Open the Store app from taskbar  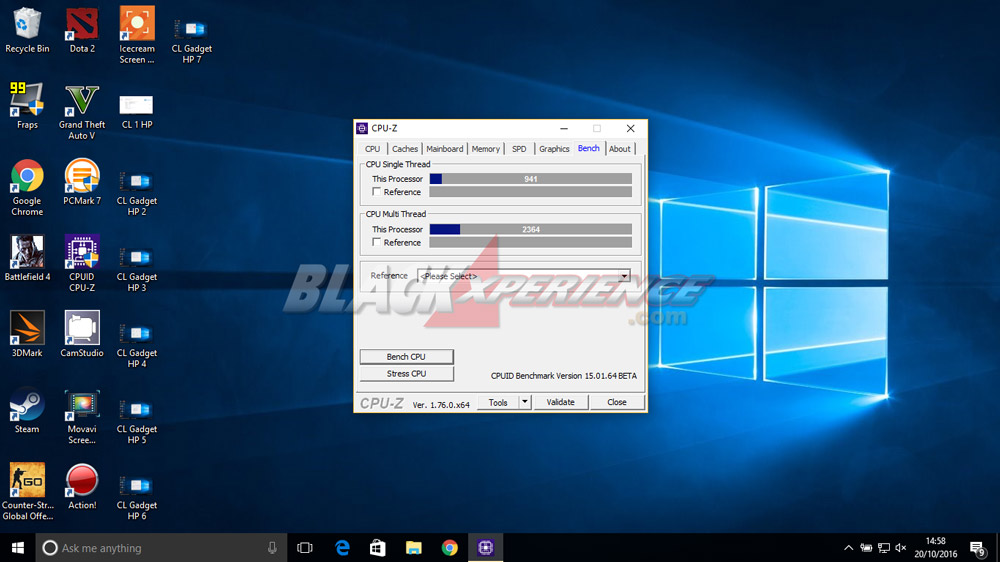378,547
